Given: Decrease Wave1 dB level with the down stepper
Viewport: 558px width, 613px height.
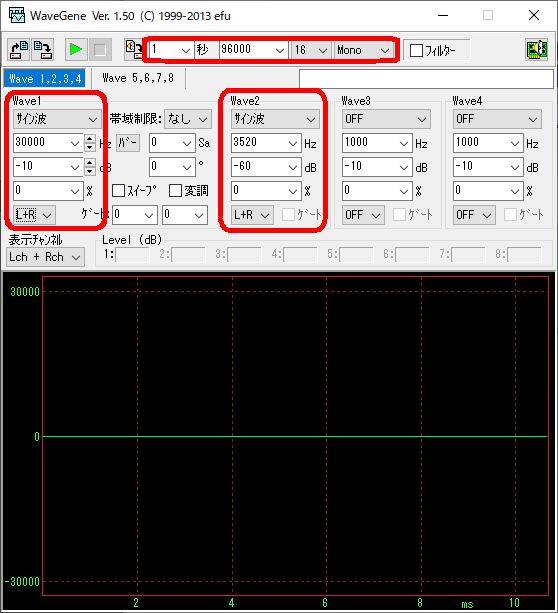Looking at the screenshot, I should pyautogui.click(x=90, y=171).
